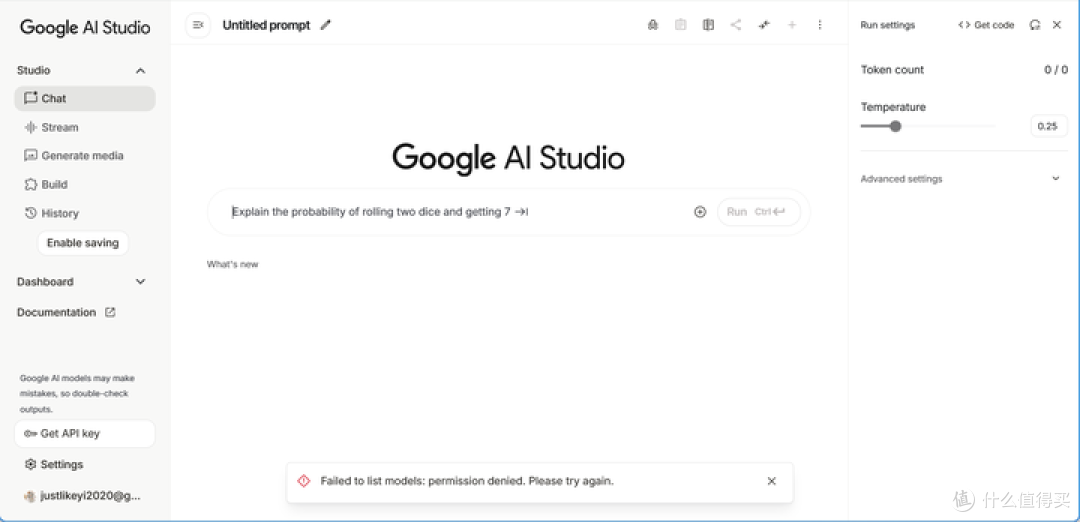The image size is (1080, 522).
Task: Click the AI models may make mistakes disclaimer
Action: pyautogui.click(x=77, y=394)
